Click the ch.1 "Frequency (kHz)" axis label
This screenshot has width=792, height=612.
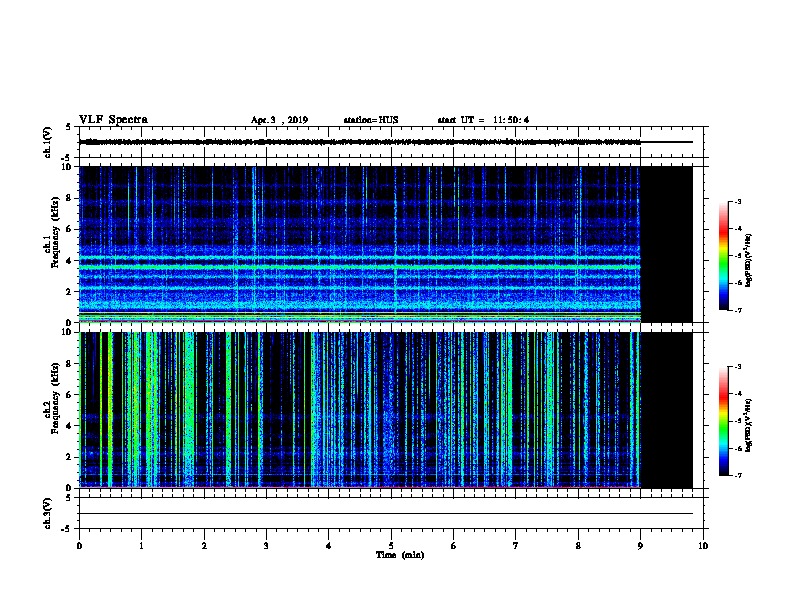coord(55,233)
